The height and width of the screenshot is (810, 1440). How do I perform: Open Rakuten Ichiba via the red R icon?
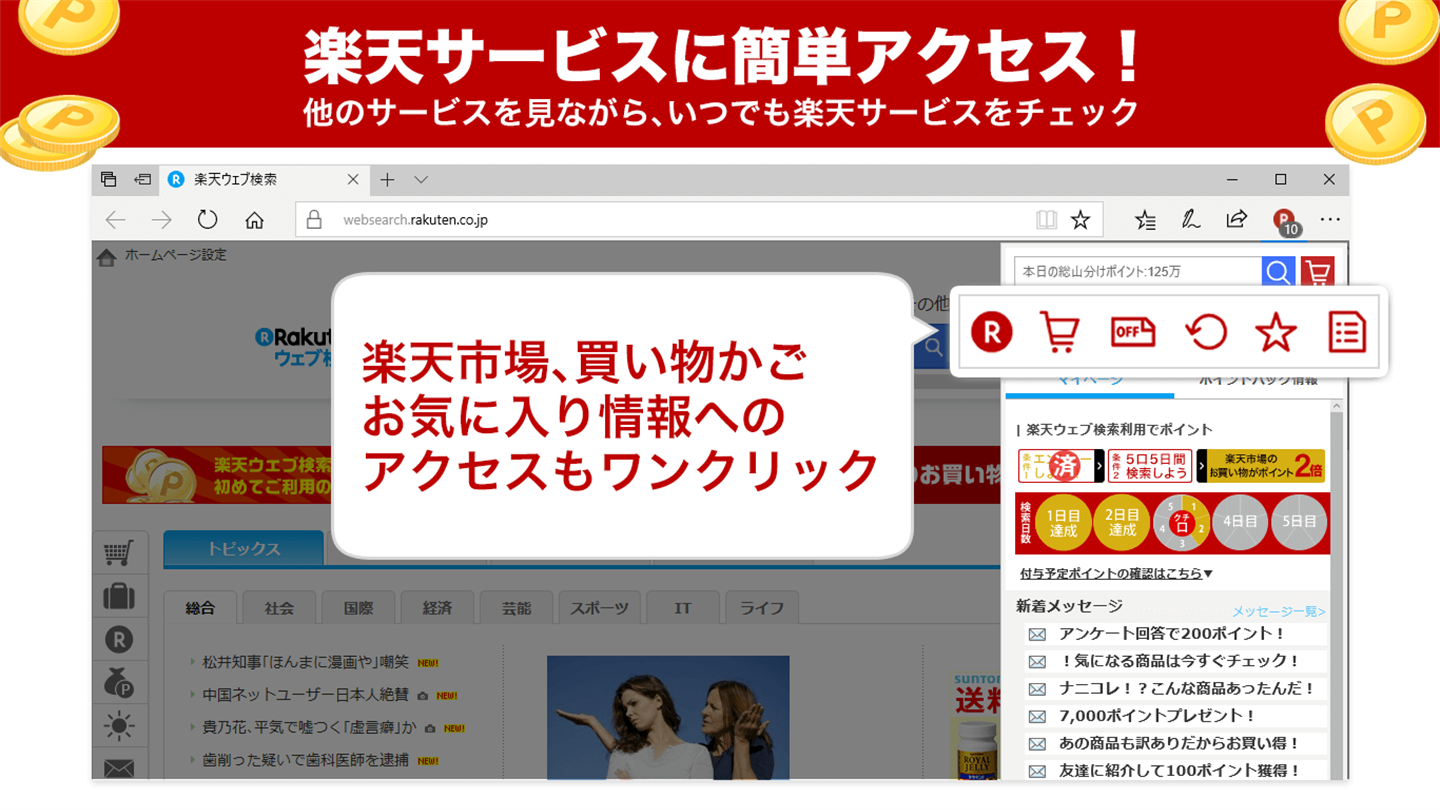pyautogui.click(x=991, y=332)
